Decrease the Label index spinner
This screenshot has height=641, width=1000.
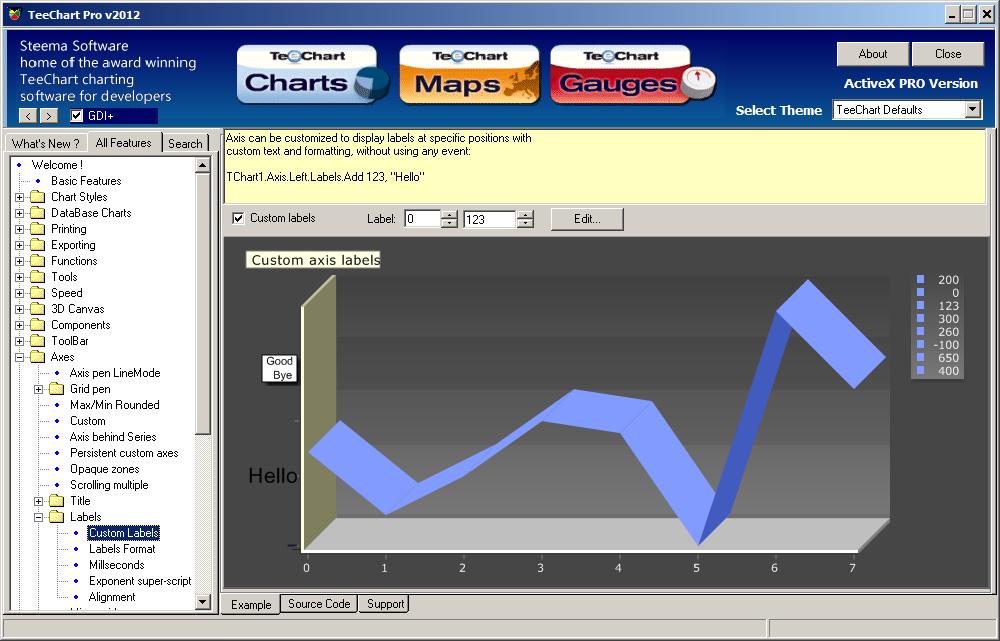click(449, 223)
